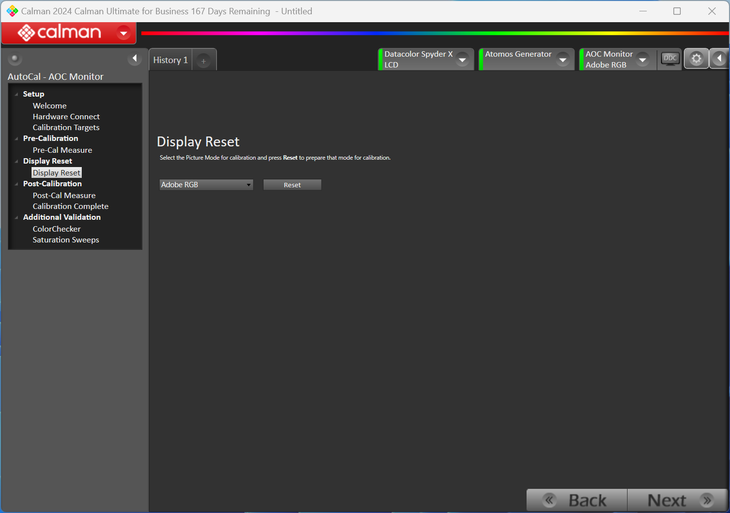Image resolution: width=730 pixels, height=513 pixels.
Task: Go to Hardware Connect page
Action: coord(66,116)
